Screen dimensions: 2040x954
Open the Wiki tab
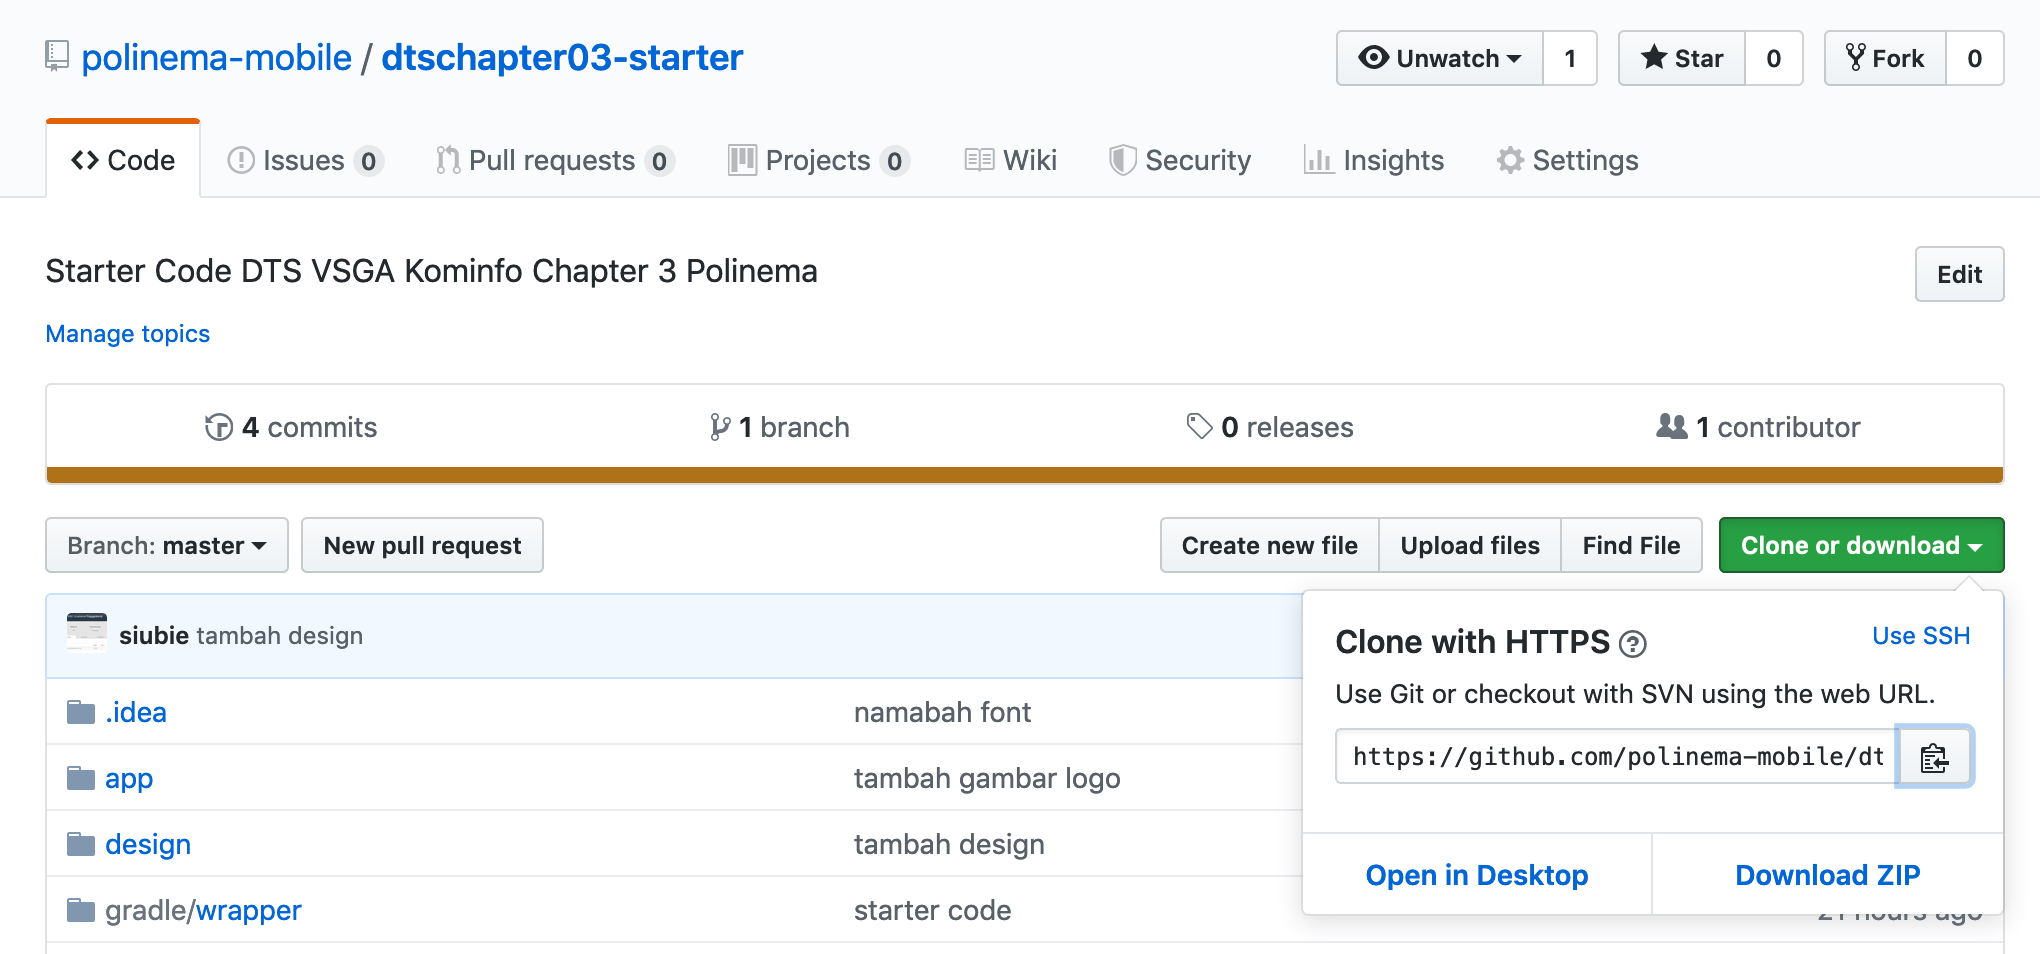1010,160
